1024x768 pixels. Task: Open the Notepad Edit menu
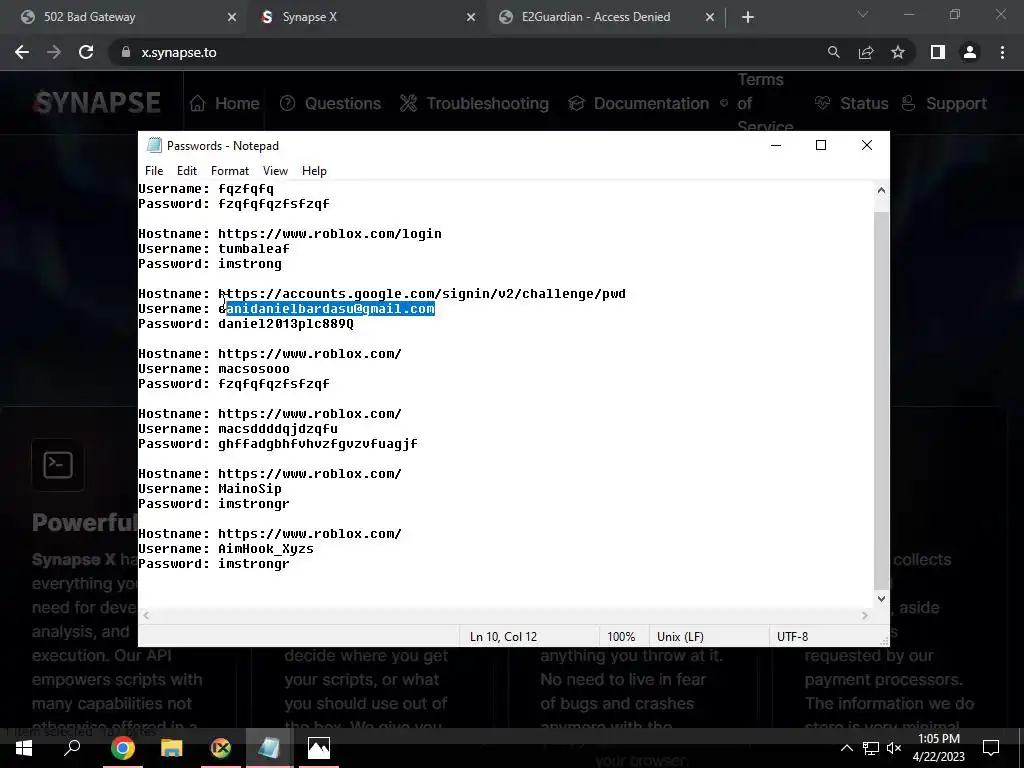[187, 170]
